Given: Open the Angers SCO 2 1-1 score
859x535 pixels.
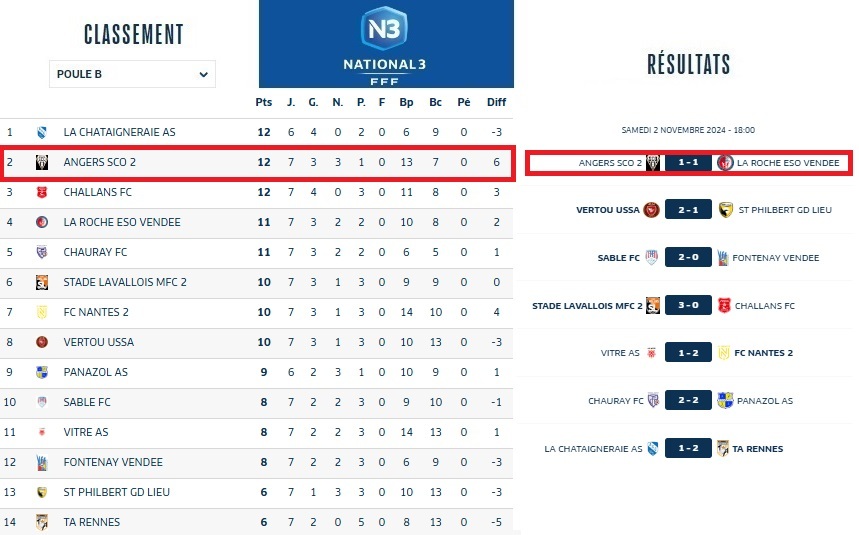Looking at the screenshot, I should [x=688, y=163].
